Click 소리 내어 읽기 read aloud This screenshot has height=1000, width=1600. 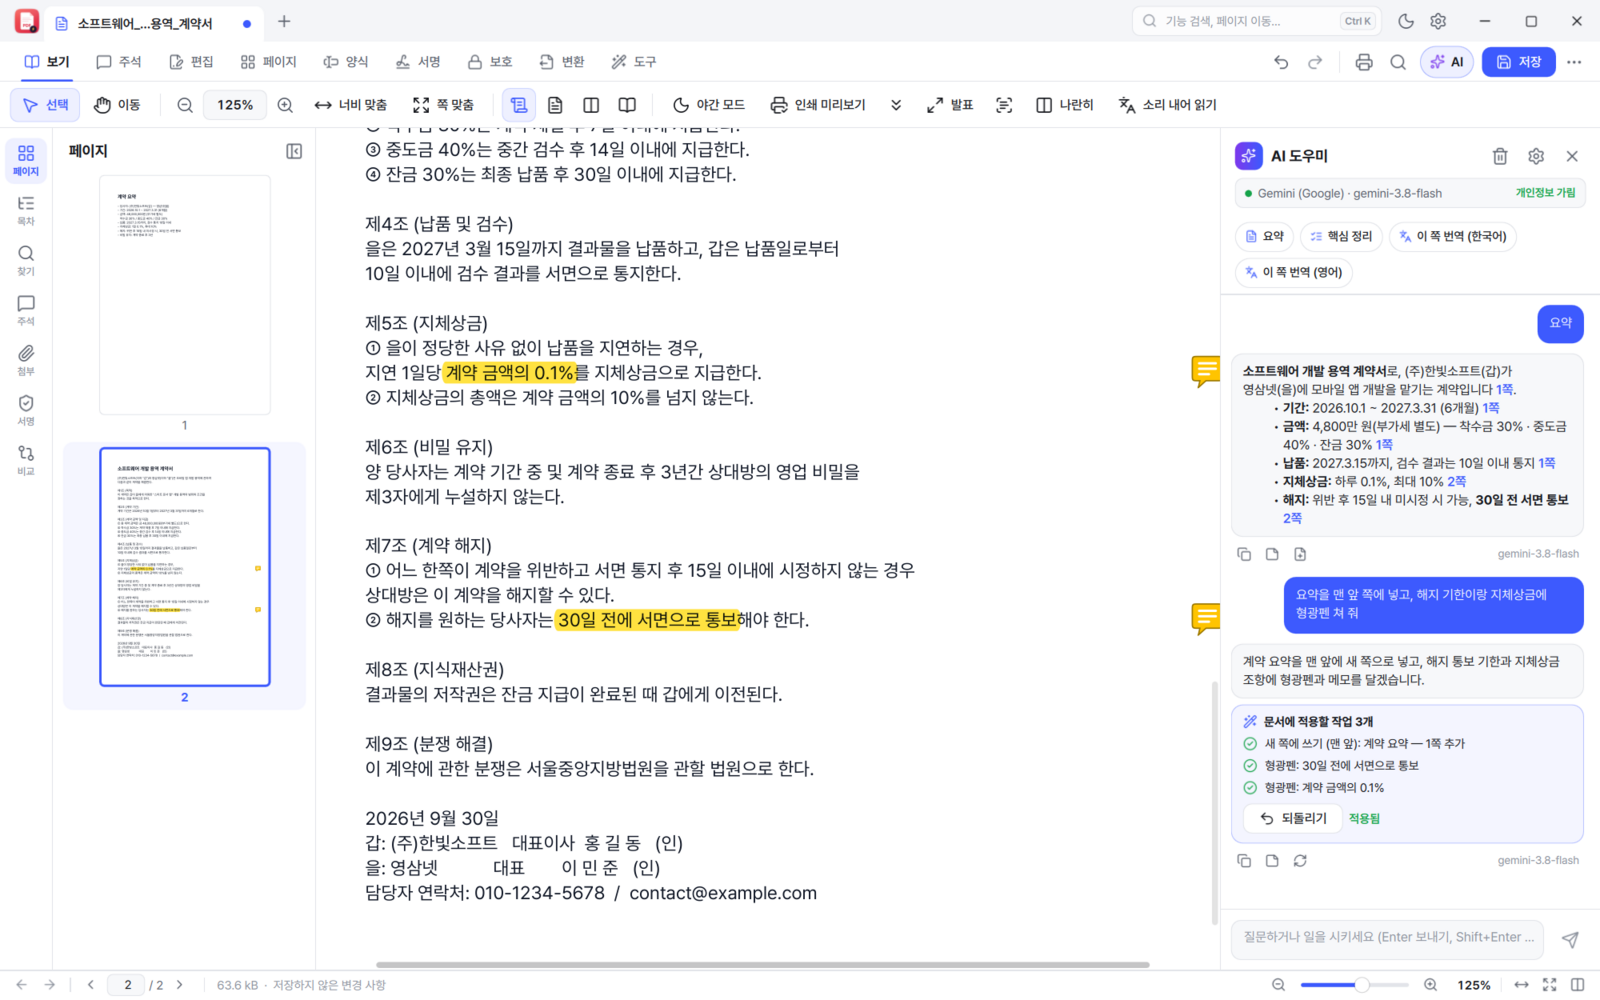coord(1167,105)
